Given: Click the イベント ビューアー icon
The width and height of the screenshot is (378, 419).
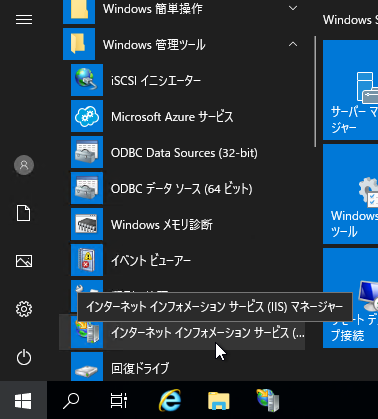Looking at the screenshot, I should tap(87, 260).
